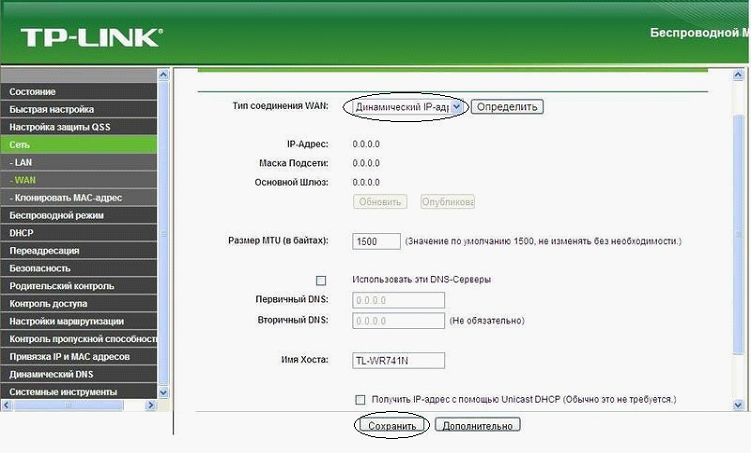Click the Вторичный DNS input field

coord(398,321)
